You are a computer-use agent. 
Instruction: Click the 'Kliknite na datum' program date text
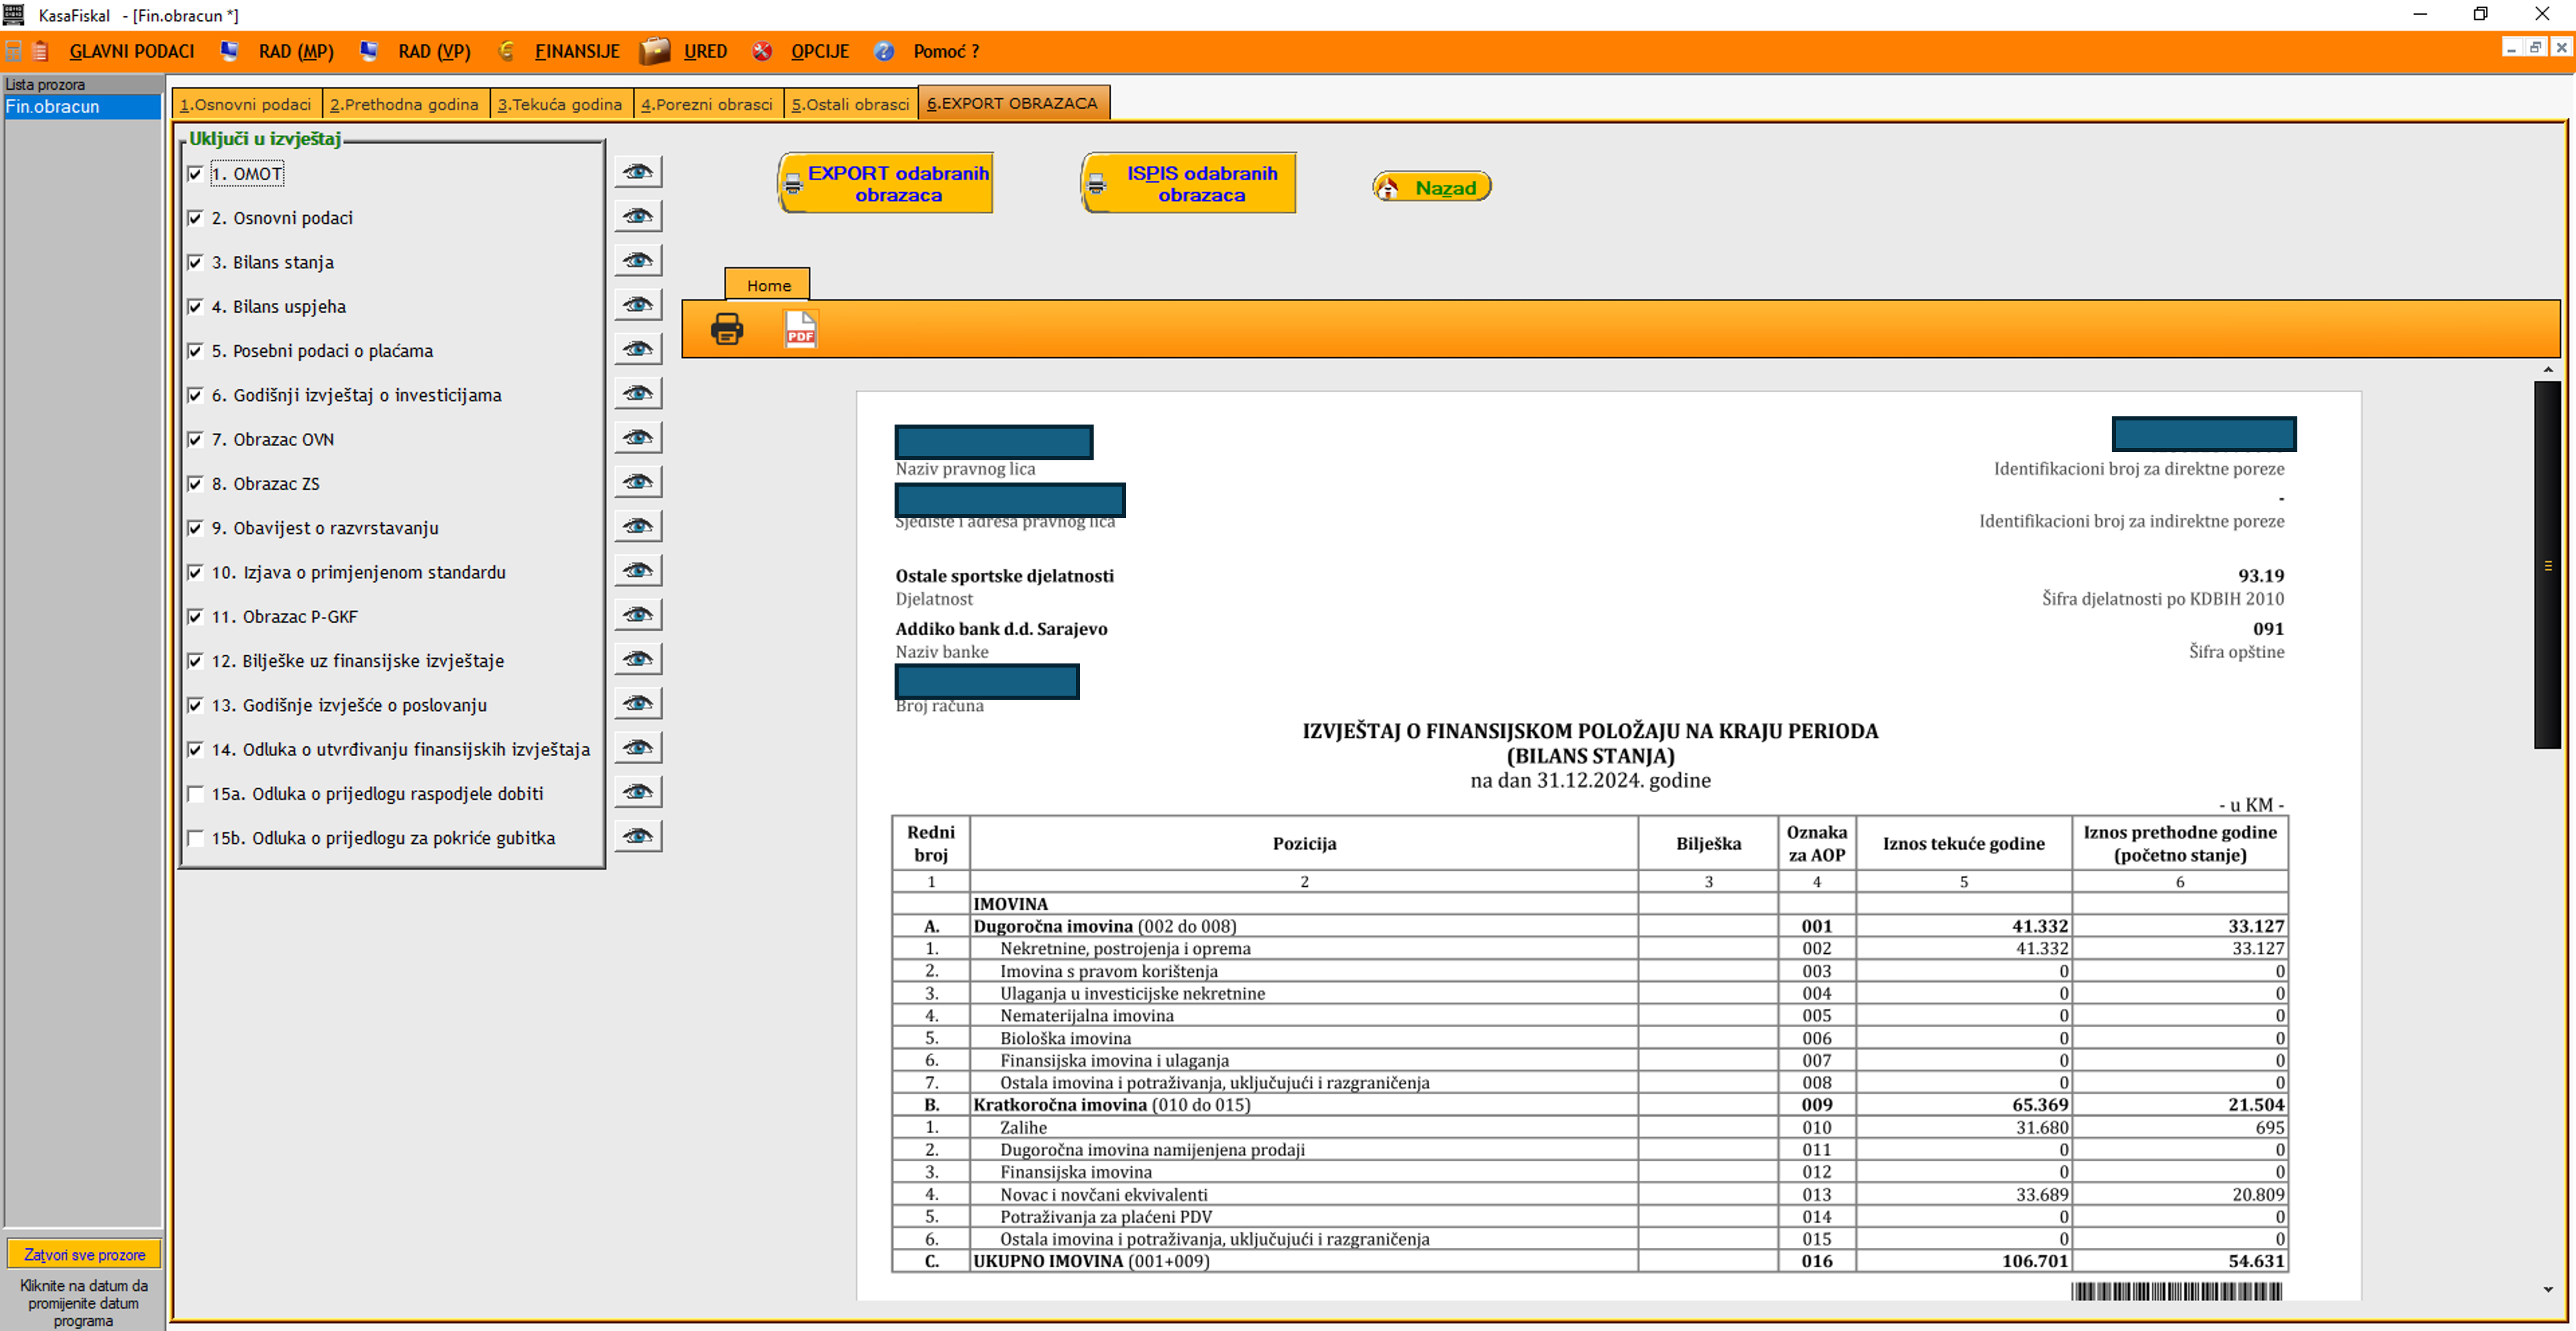click(x=84, y=1303)
